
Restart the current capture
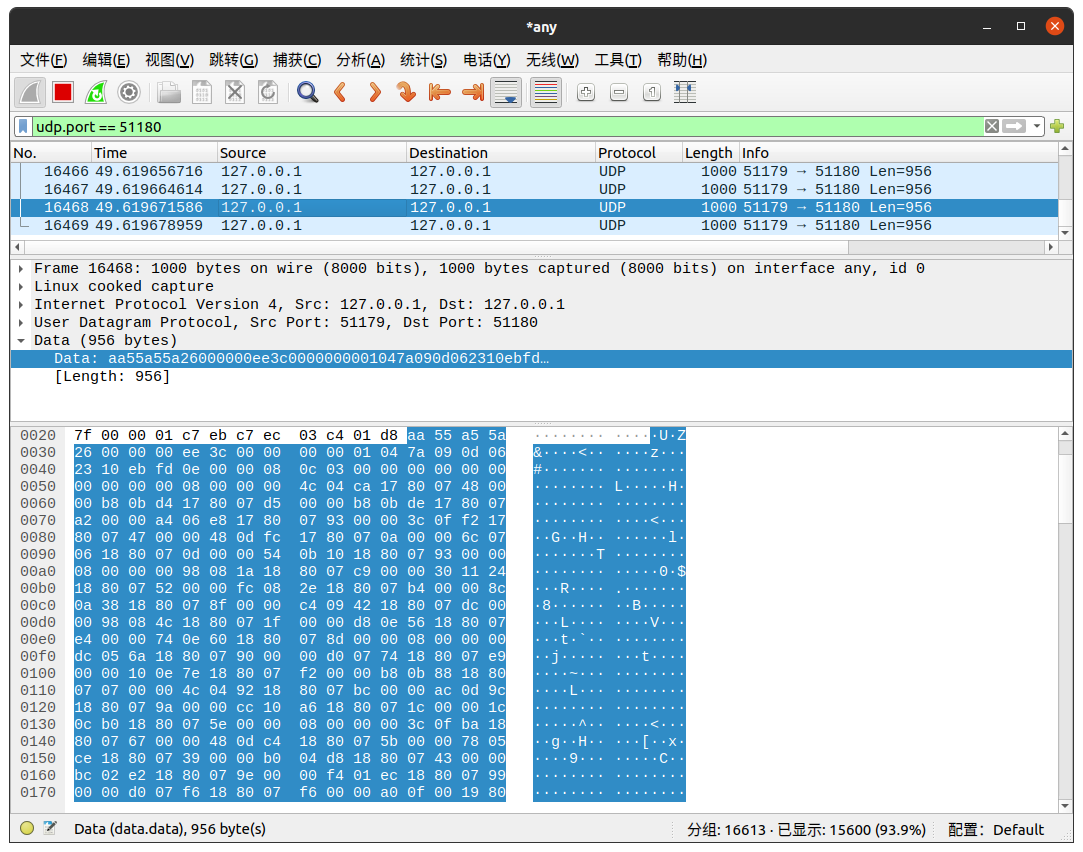[x=95, y=92]
